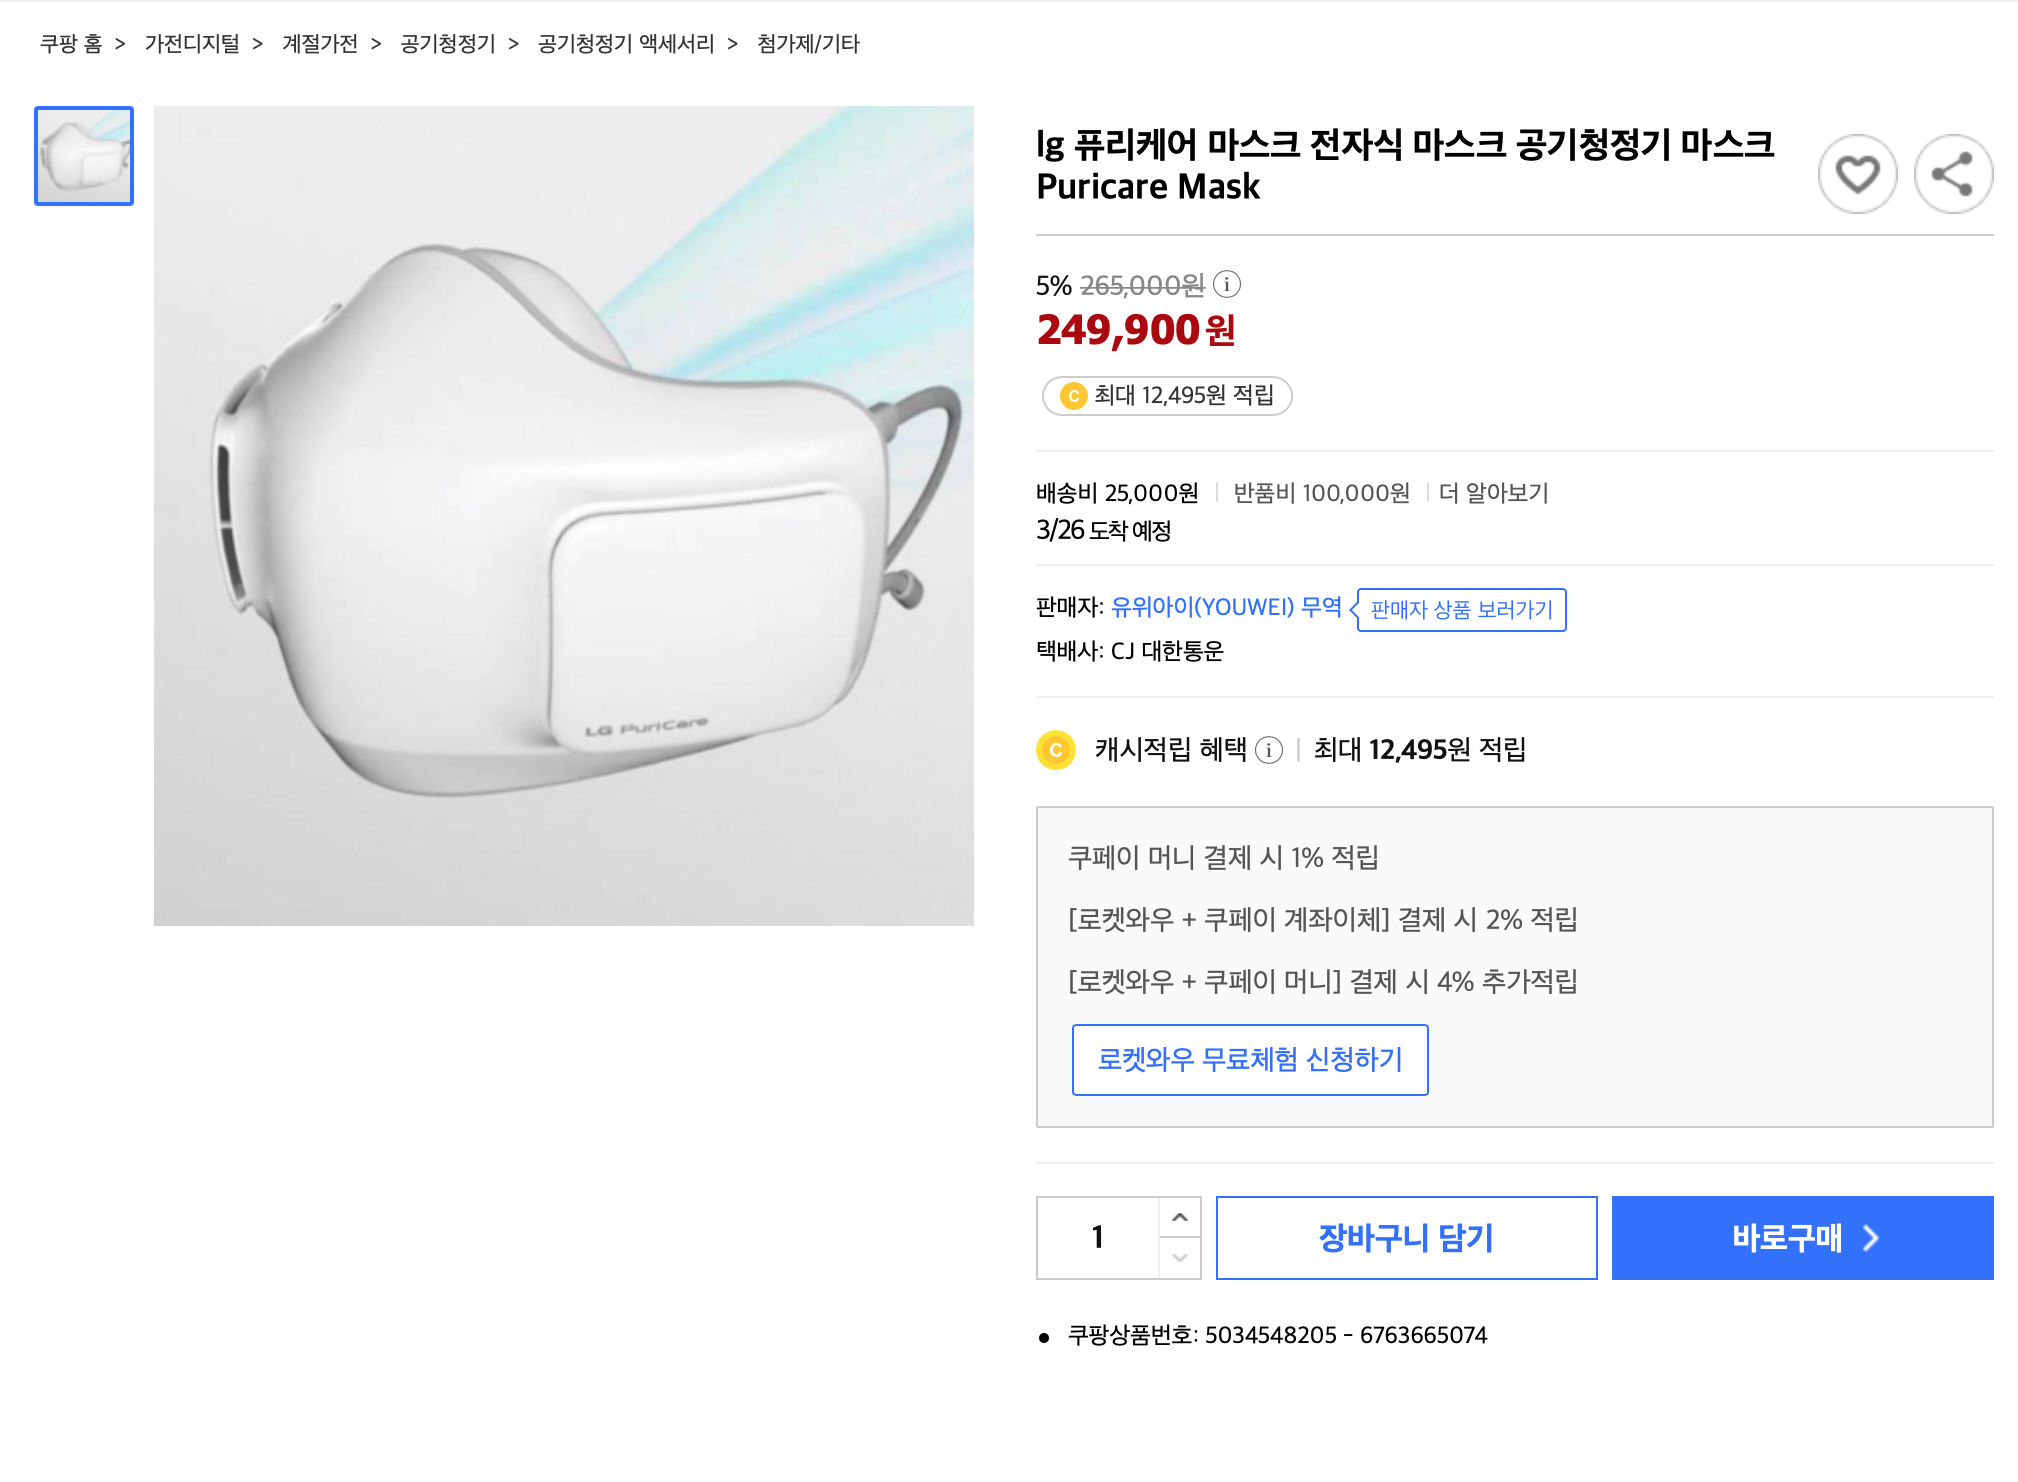Open seller link 유위아이(YOUWEI) 무역
Viewport: 2018px width, 1482px height.
[x=1226, y=607]
